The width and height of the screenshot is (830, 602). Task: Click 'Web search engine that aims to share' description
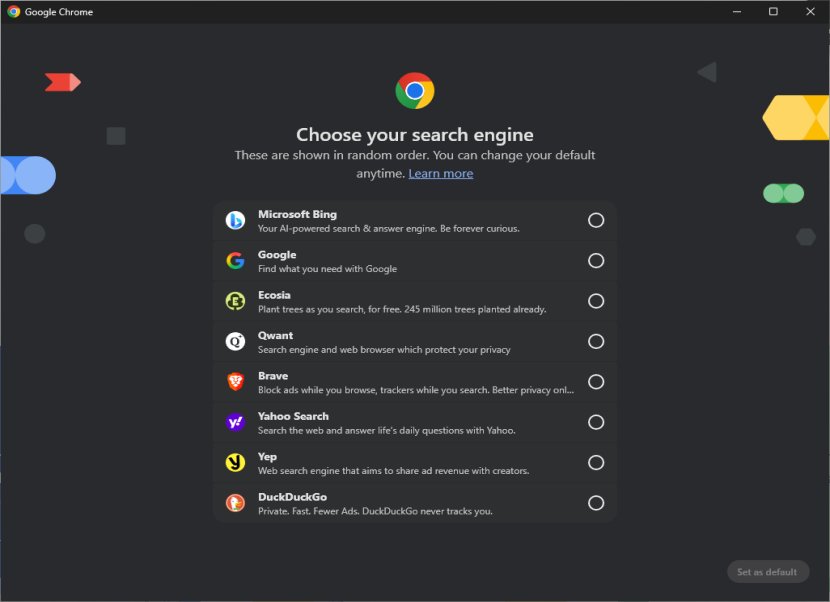pos(393,471)
